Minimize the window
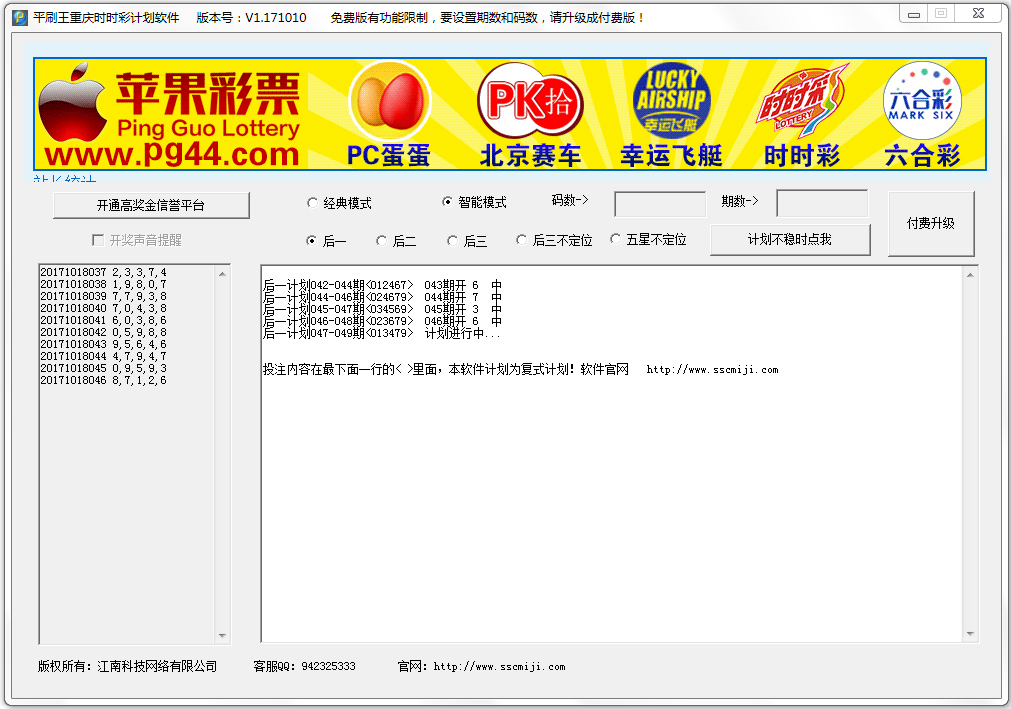Image resolution: width=1011 pixels, height=709 pixels. 914,14
